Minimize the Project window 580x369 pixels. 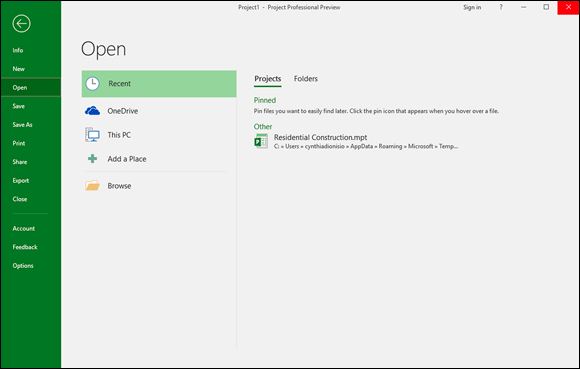coord(523,7)
